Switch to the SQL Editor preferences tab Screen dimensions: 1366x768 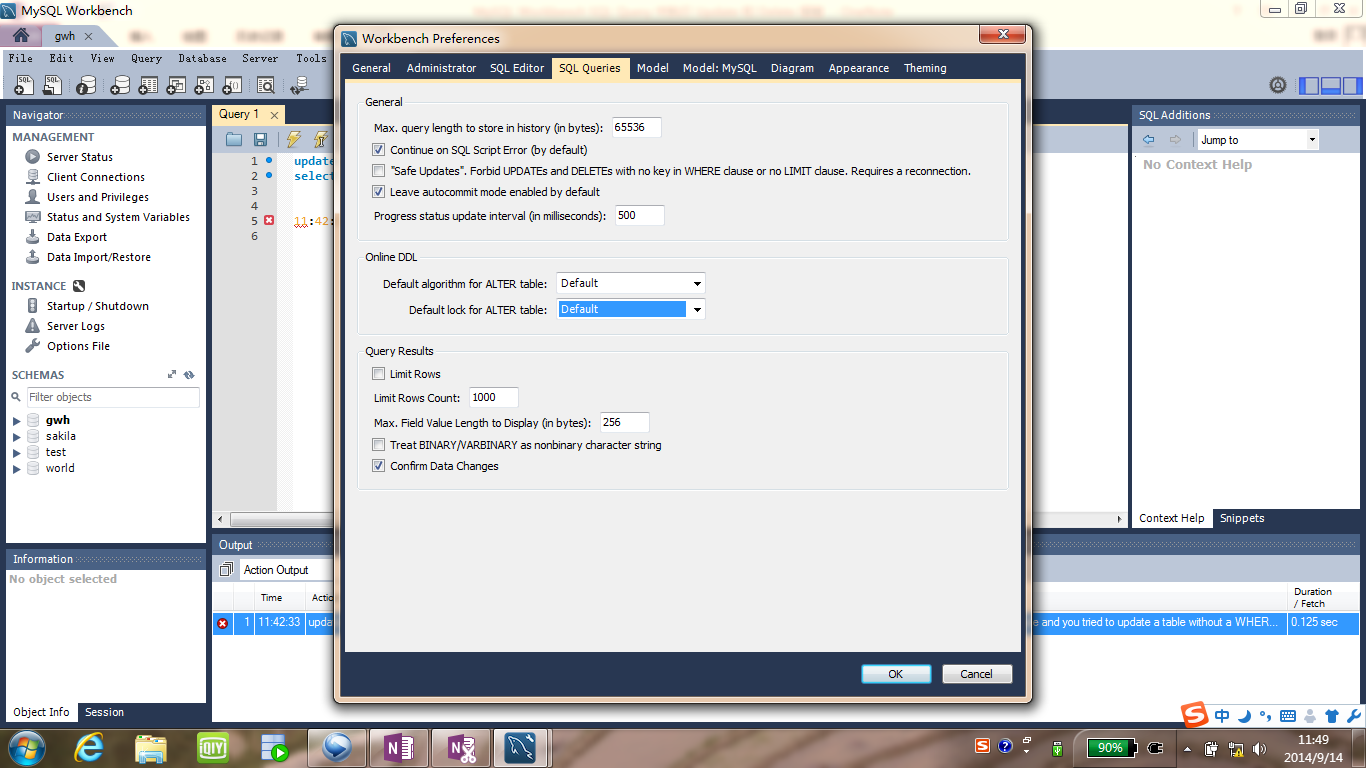tap(517, 68)
